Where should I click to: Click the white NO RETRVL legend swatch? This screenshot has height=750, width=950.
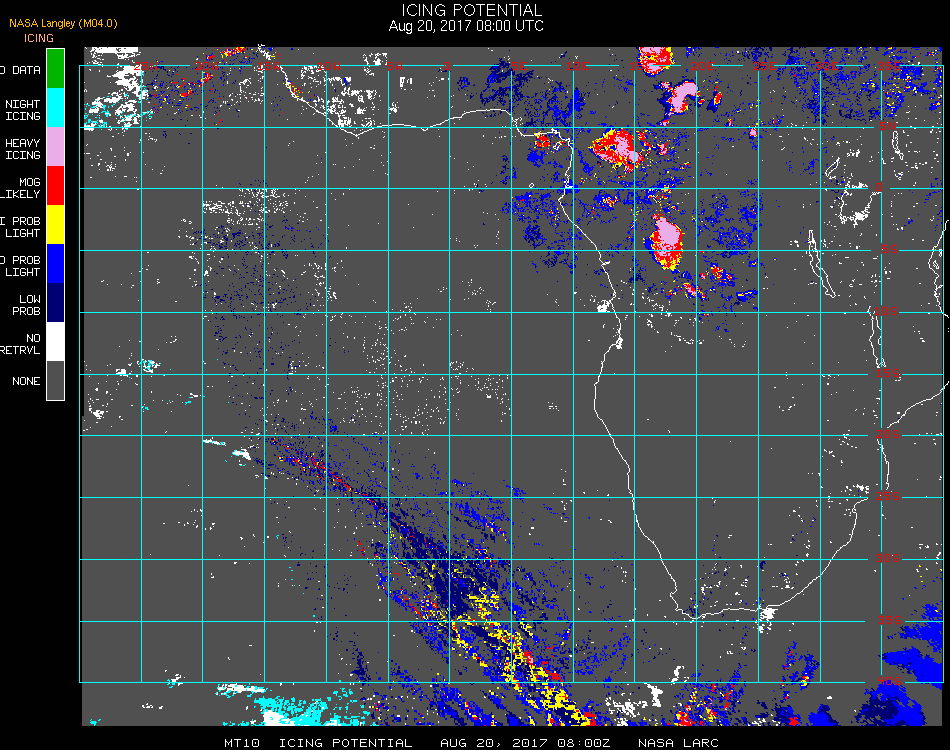click(55, 342)
